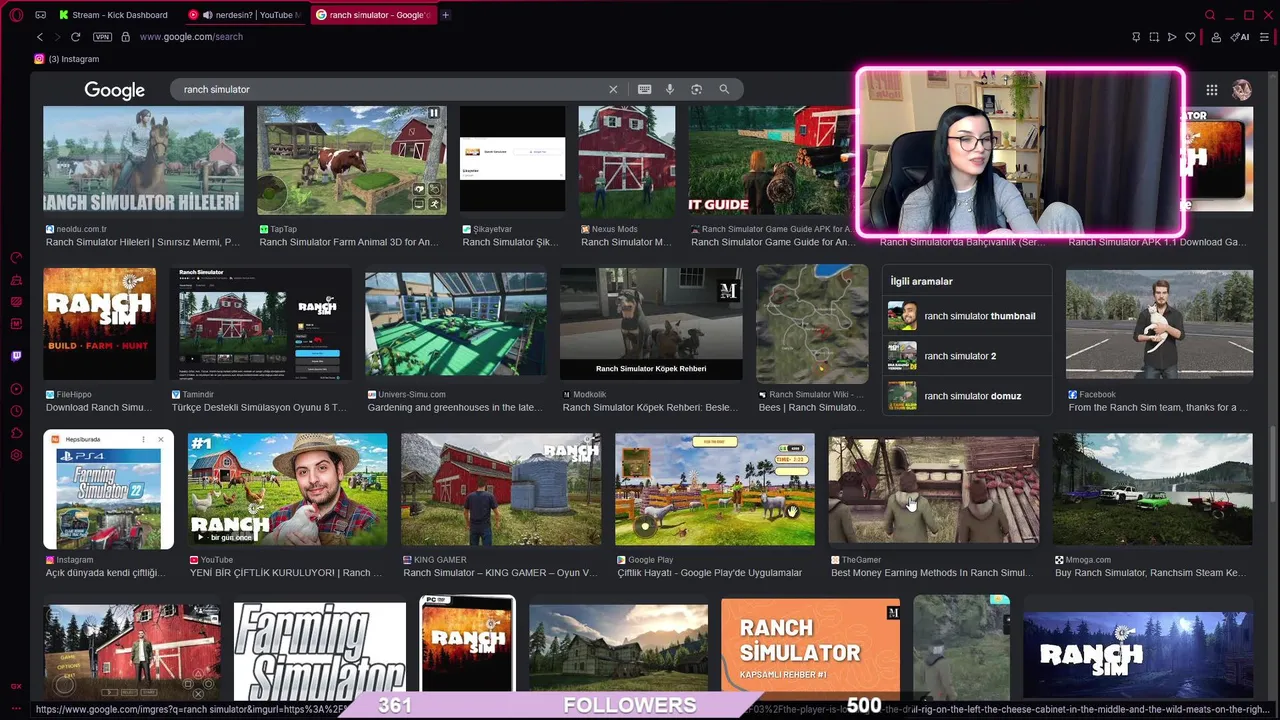This screenshot has width=1280, height=720.
Task: Toggle the VPN badge in address bar
Action: click(102, 37)
